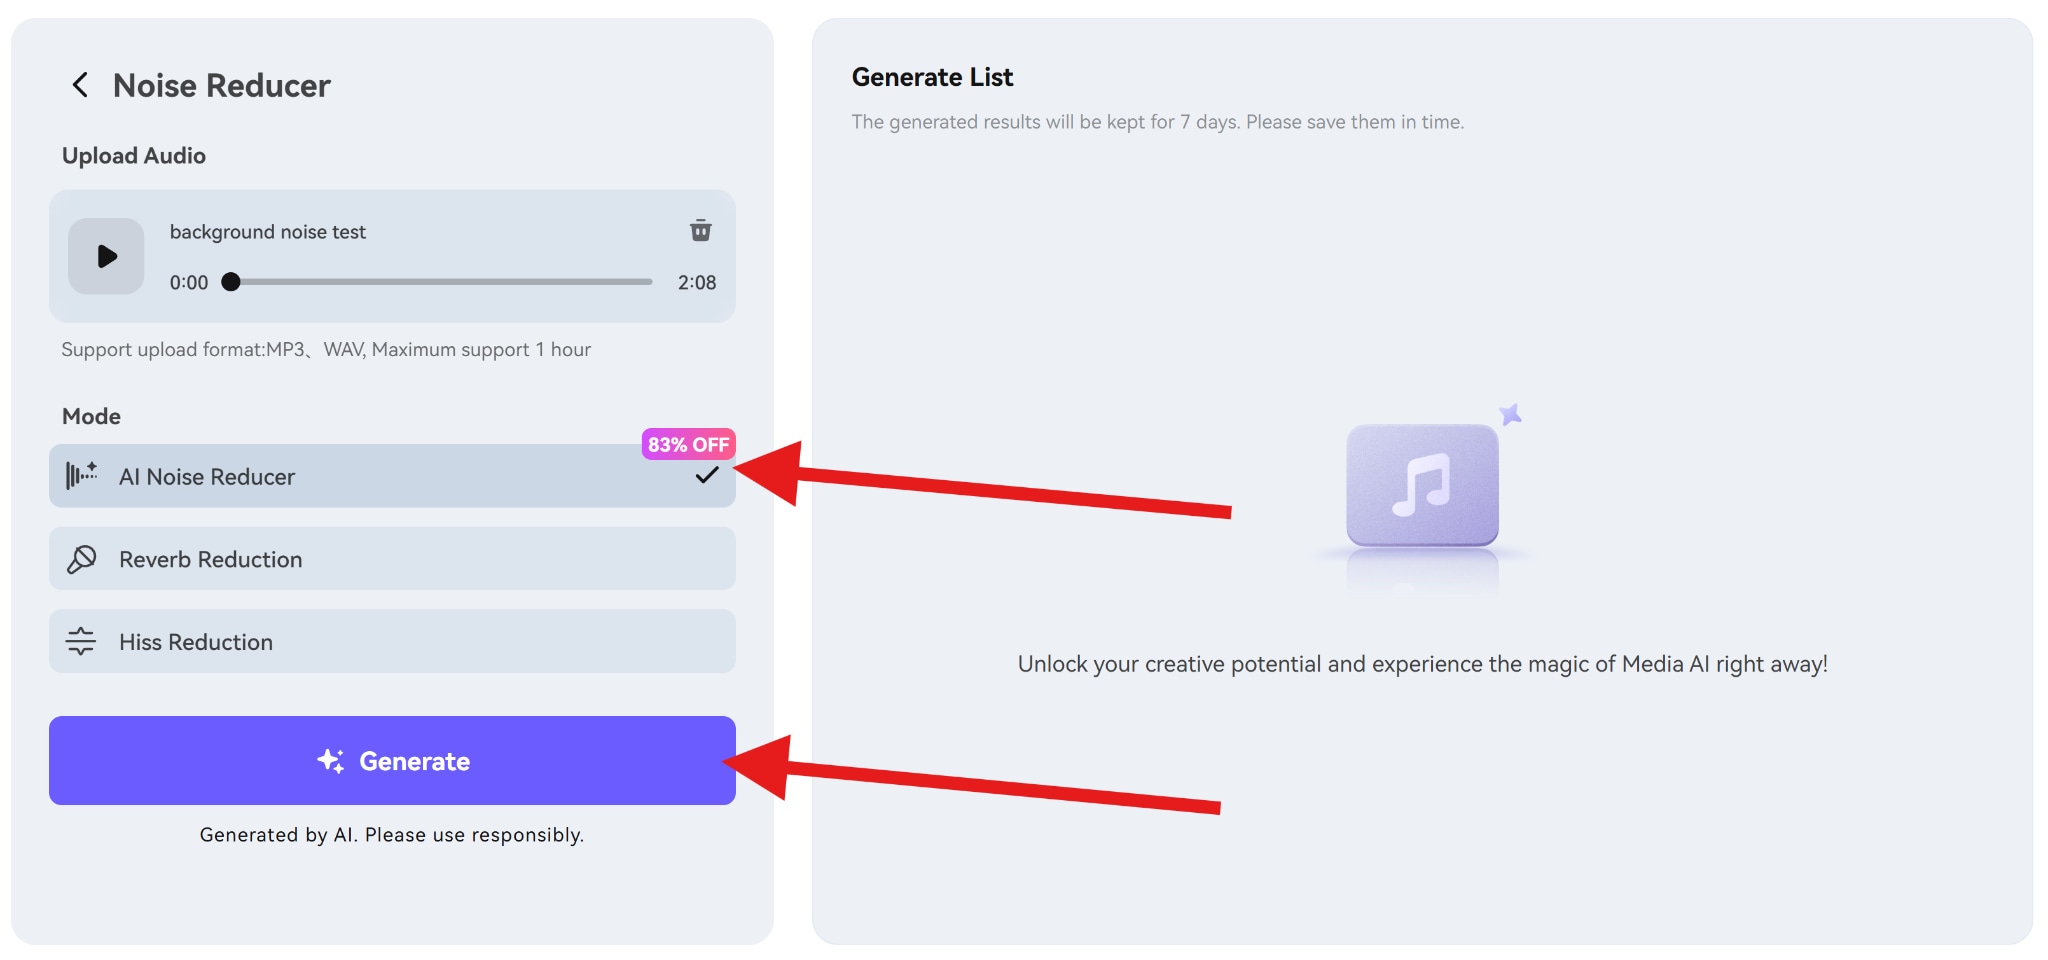This screenshot has height=960, width=2048.
Task: Click the checkmark on AI Noise Reducer
Action: tap(707, 476)
